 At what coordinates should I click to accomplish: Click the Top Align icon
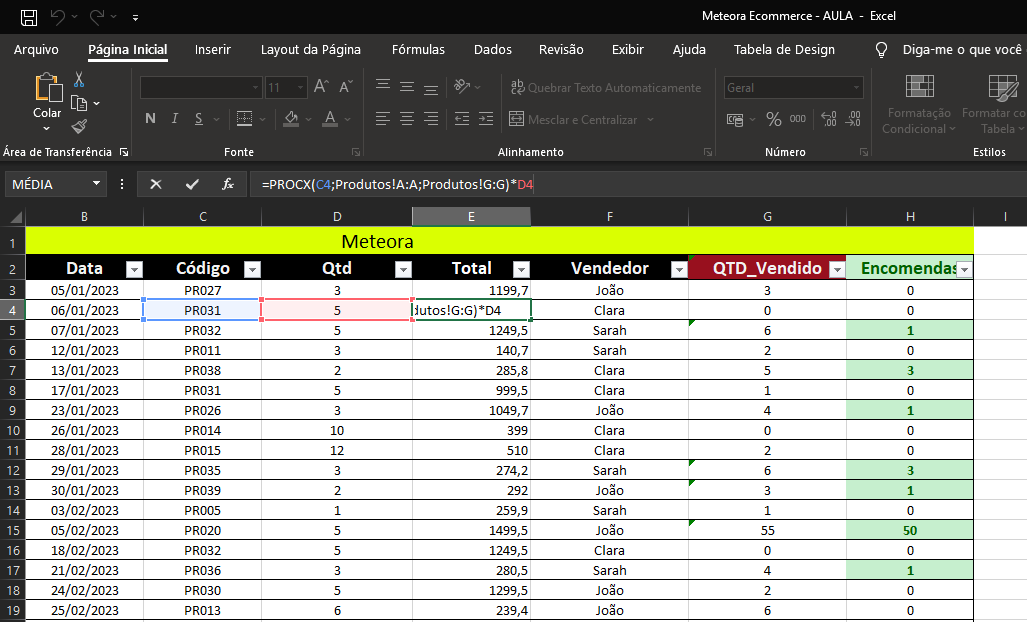(383, 86)
